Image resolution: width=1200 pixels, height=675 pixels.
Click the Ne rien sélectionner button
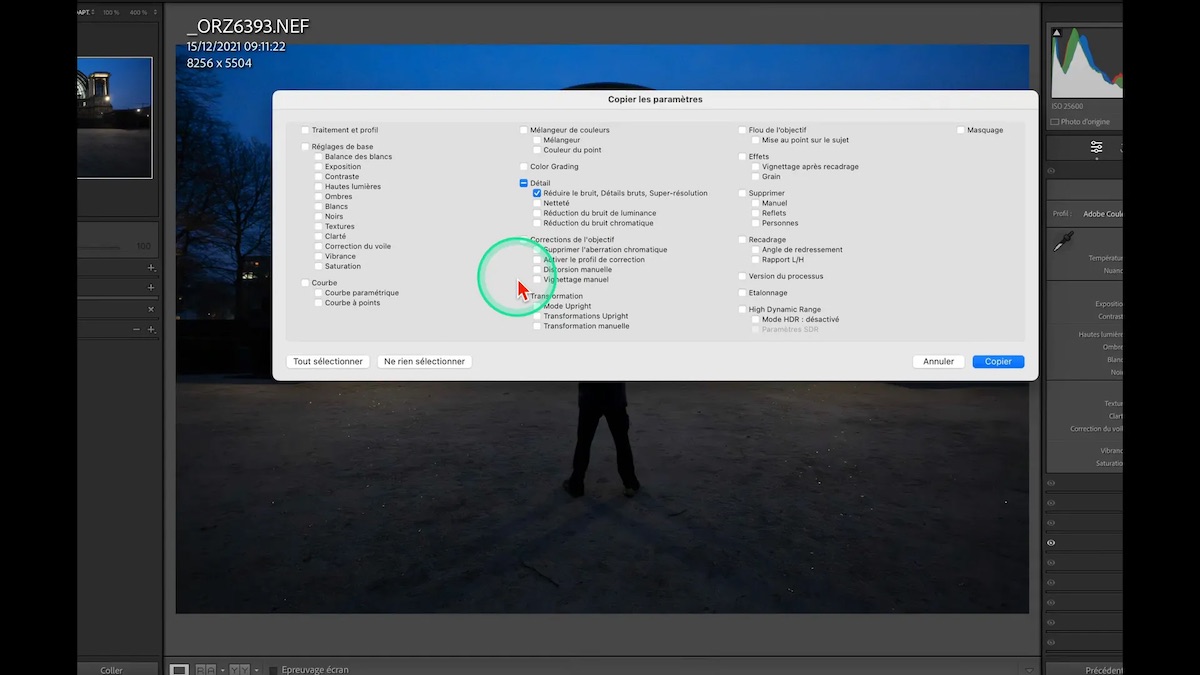[x=424, y=361]
